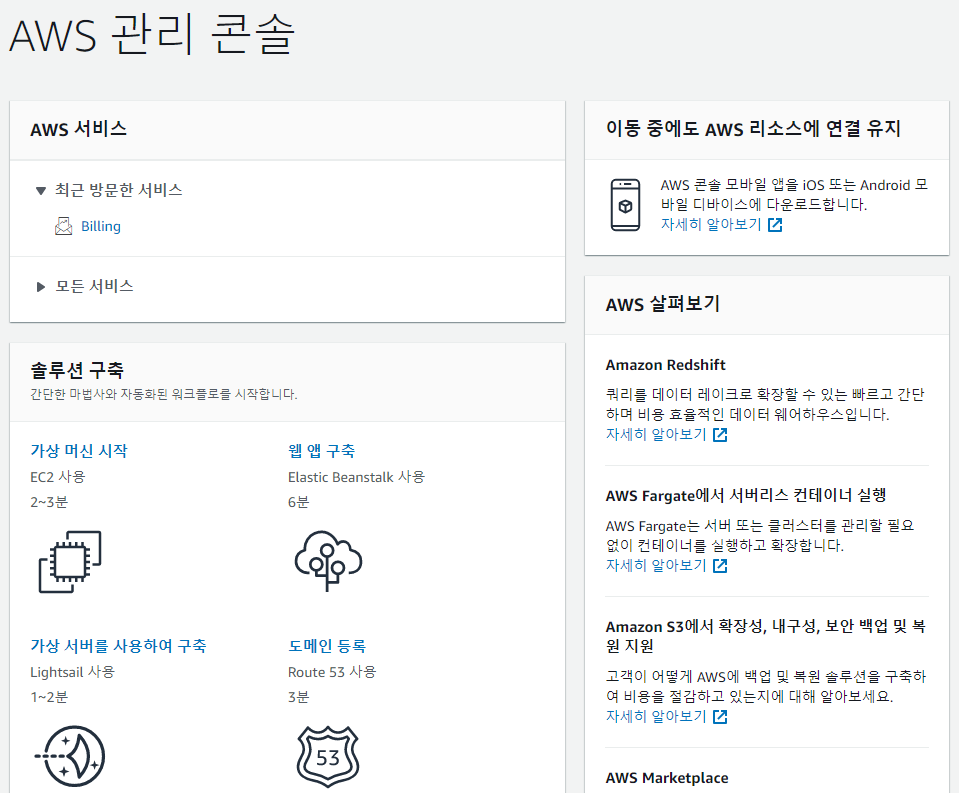Open 자세히 알아보기 under Amazon S3 backup

[656, 717]
